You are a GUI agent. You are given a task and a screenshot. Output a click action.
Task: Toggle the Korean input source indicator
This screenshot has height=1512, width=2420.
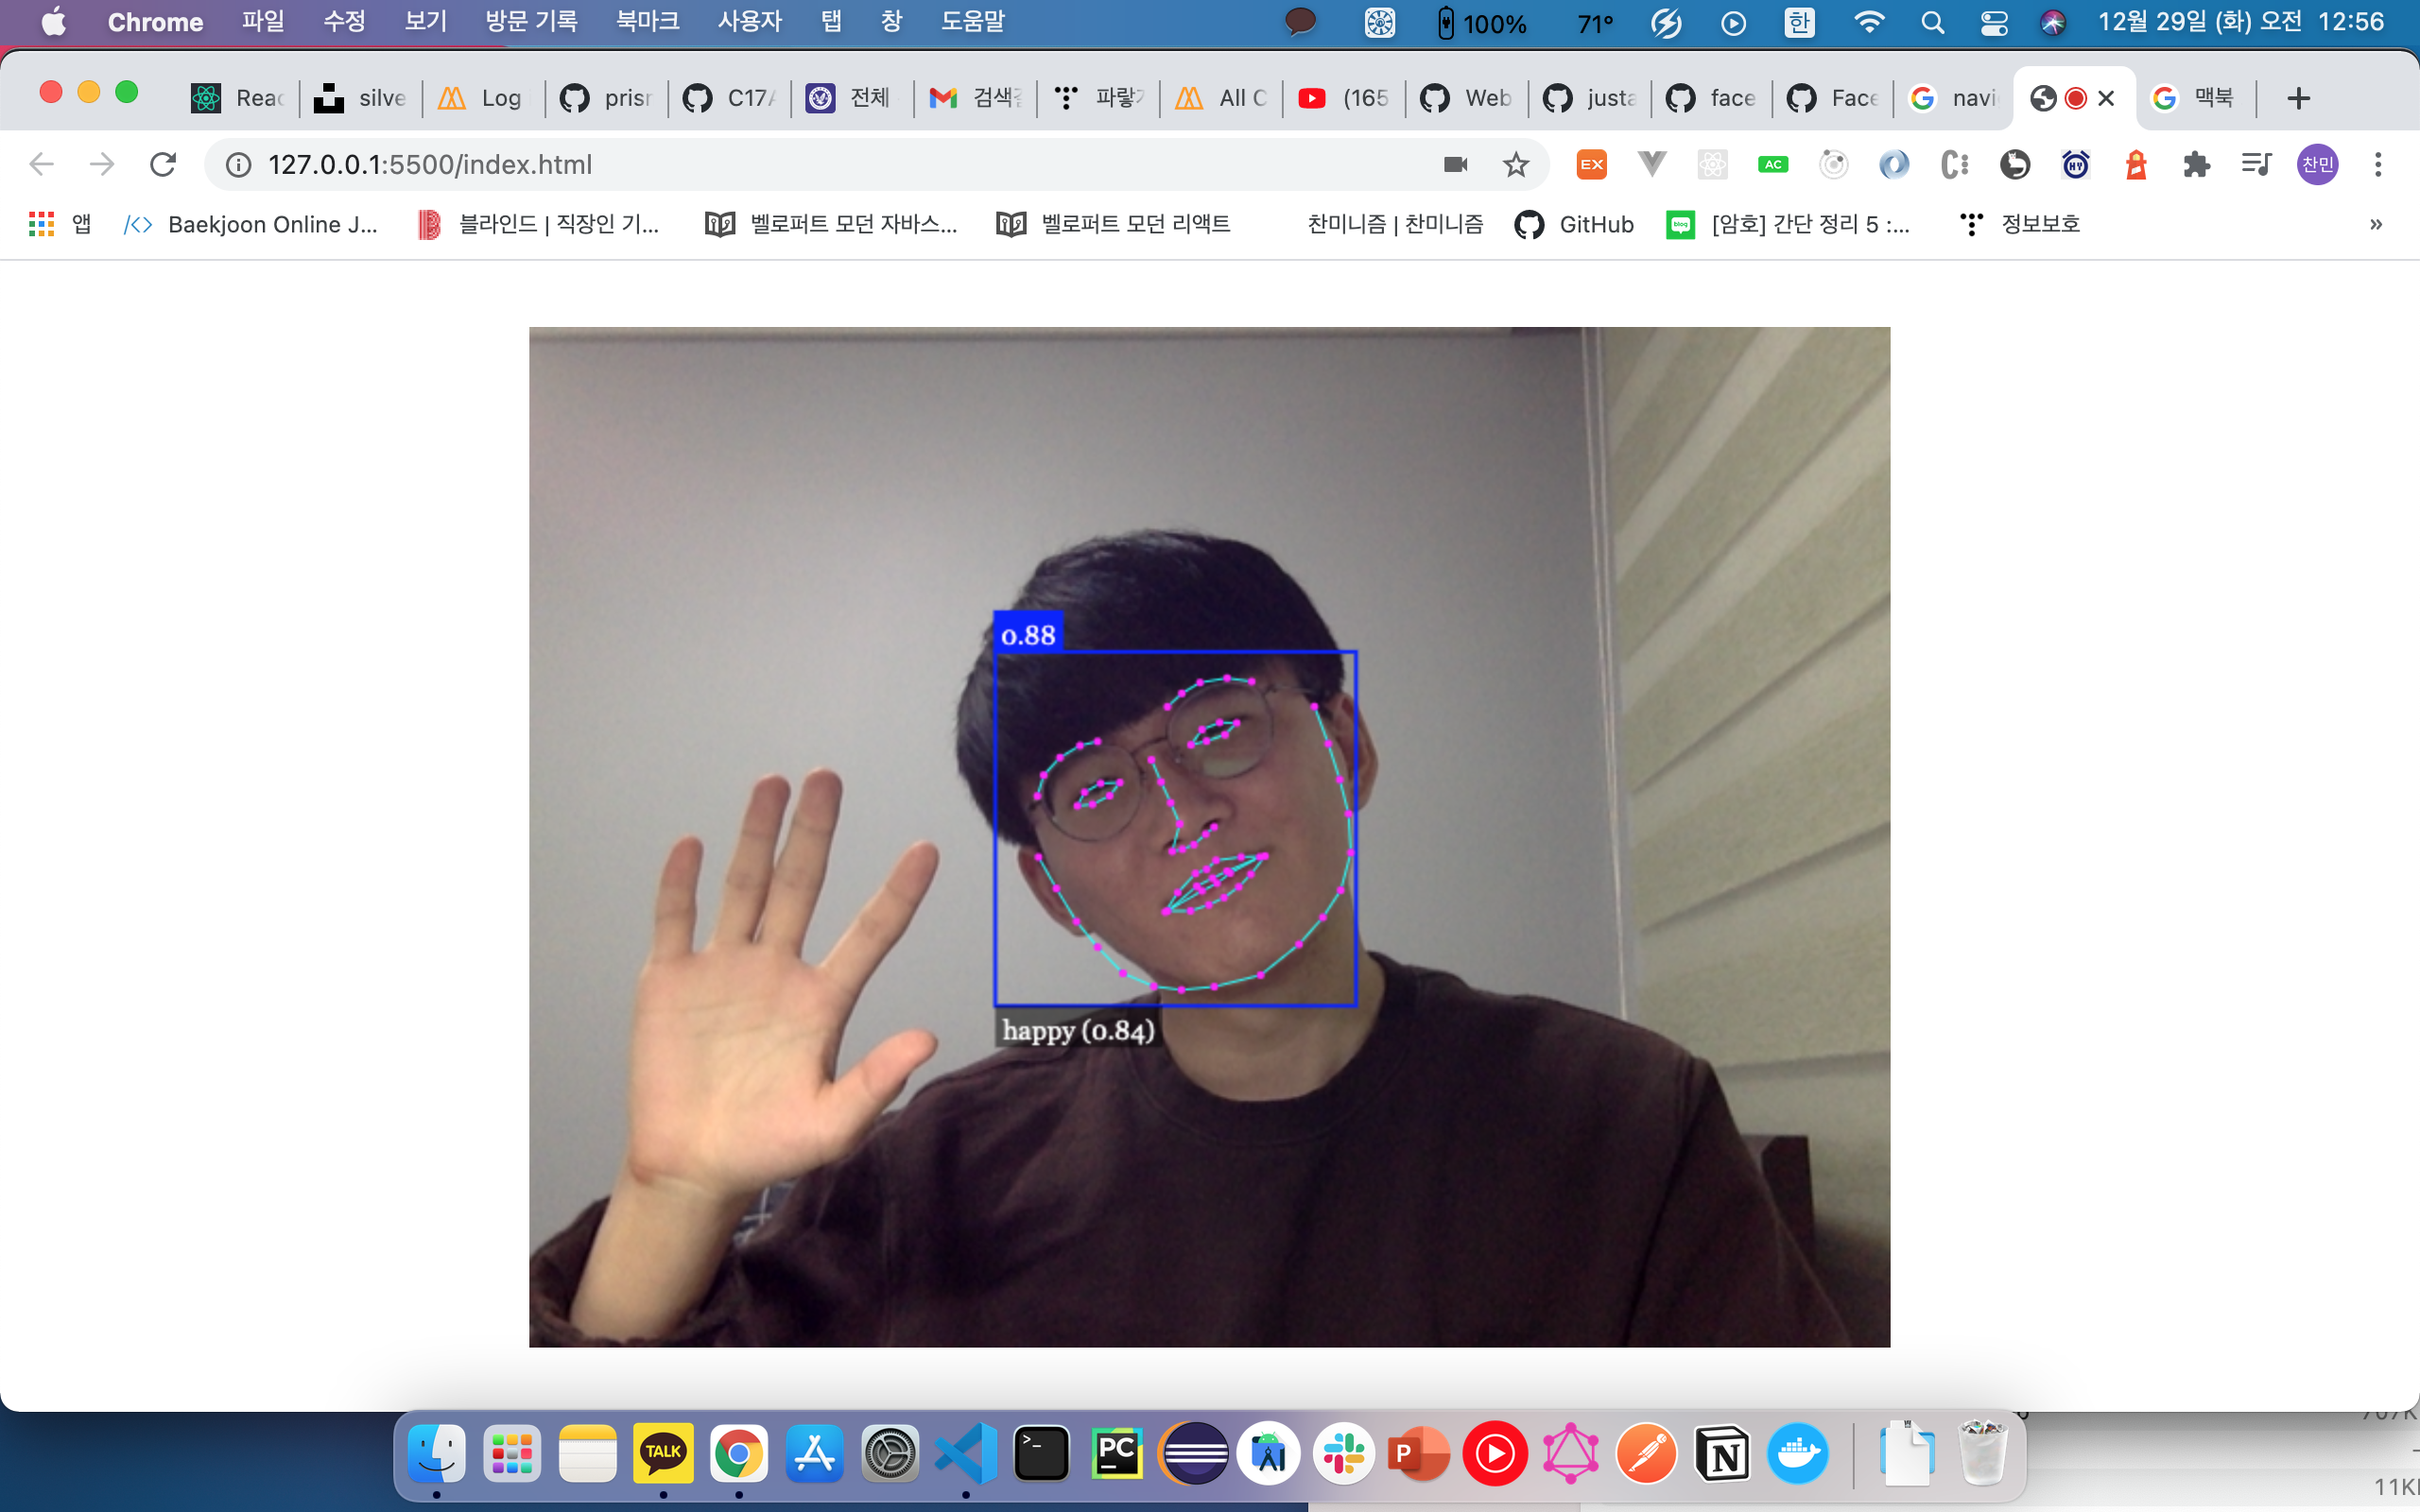(1799, 22)
